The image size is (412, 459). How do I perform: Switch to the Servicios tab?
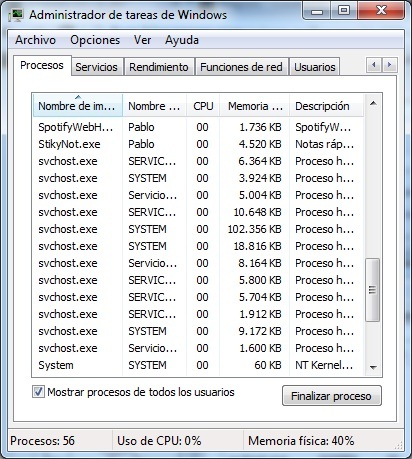[x=96, y=67]
